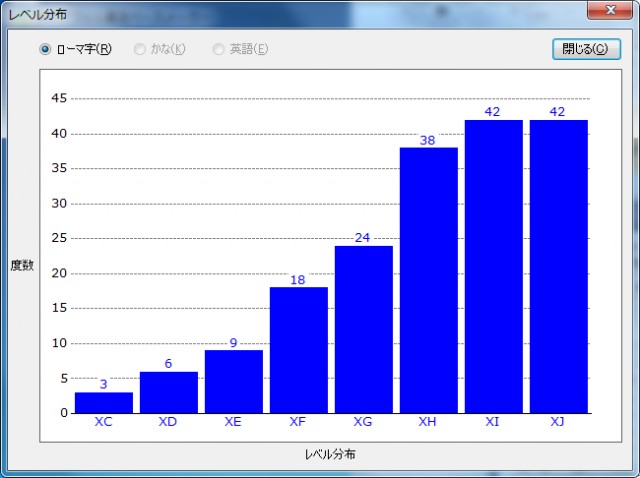The image size is (640, 478).
Task: Click the 40 y-axis tick label
Action: tap(59, 133)
